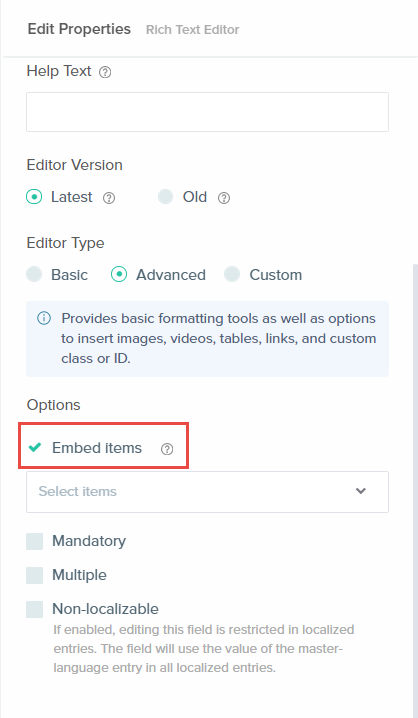Focus the Help Text input field
Screen dimensions: 418x718
[x=207, y=112]
